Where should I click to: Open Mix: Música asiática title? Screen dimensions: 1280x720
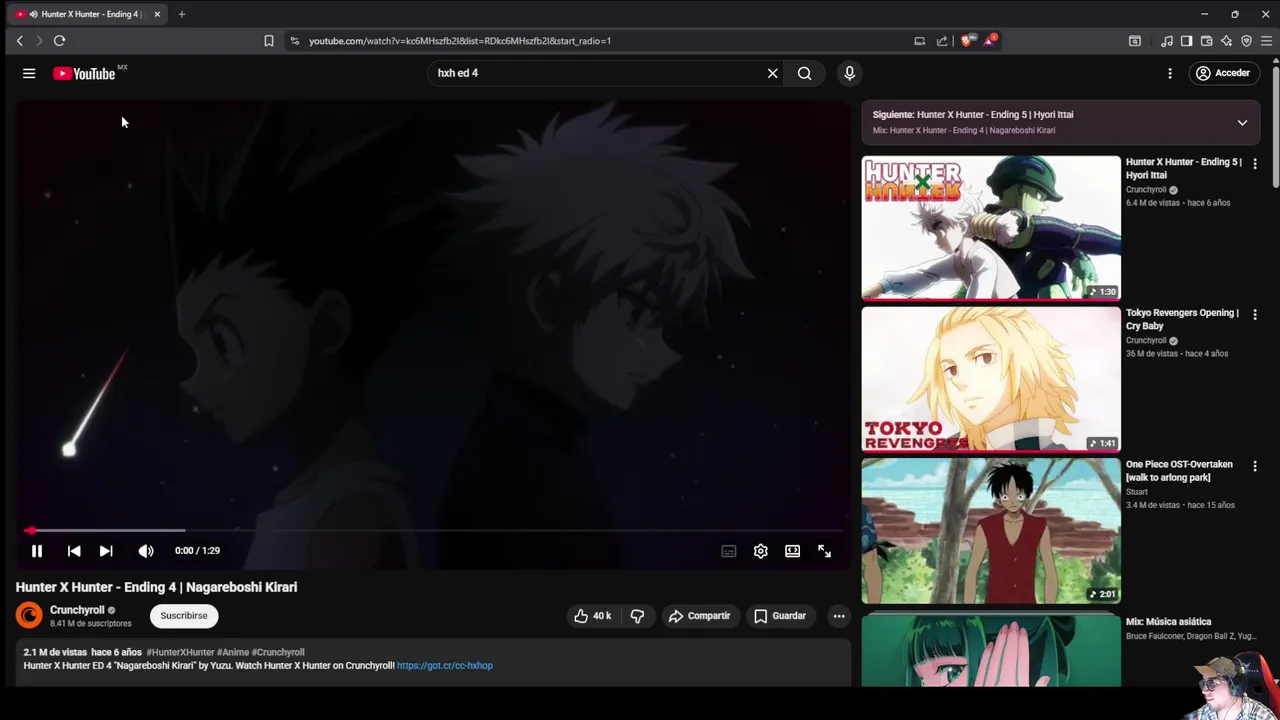click(x=1168, y=622)
